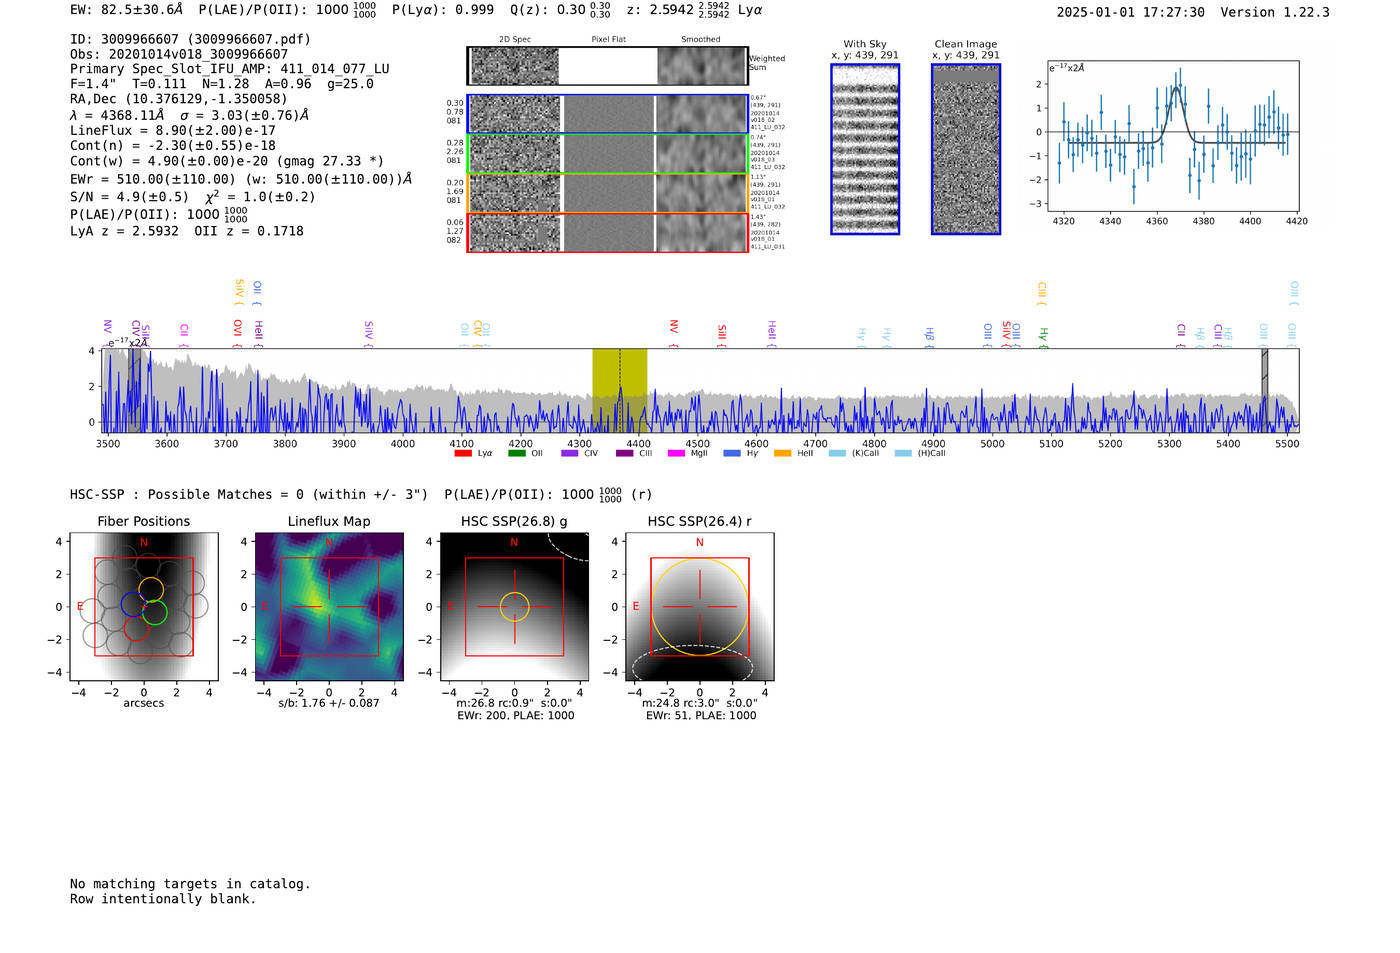Open the Lineflux Map plot
The width and height of the screenshot is (1400, 953).
pyautogui.click(x=329, y=607)
